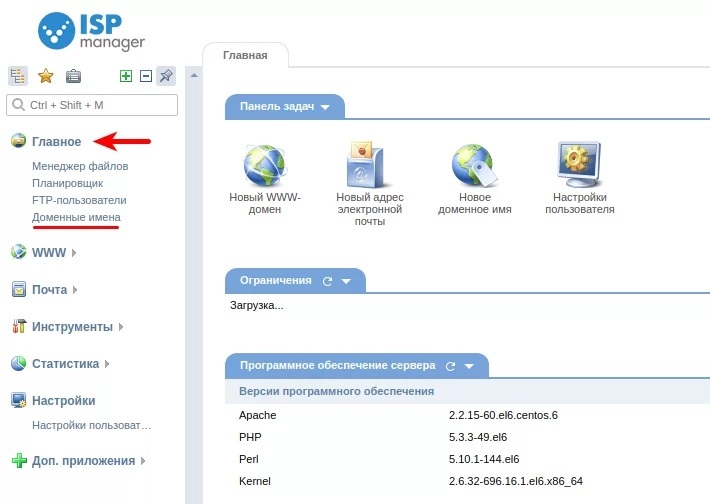
Task: Click the briefcase icon in sidebar toolbar
Action: click(x=73, y=76)
